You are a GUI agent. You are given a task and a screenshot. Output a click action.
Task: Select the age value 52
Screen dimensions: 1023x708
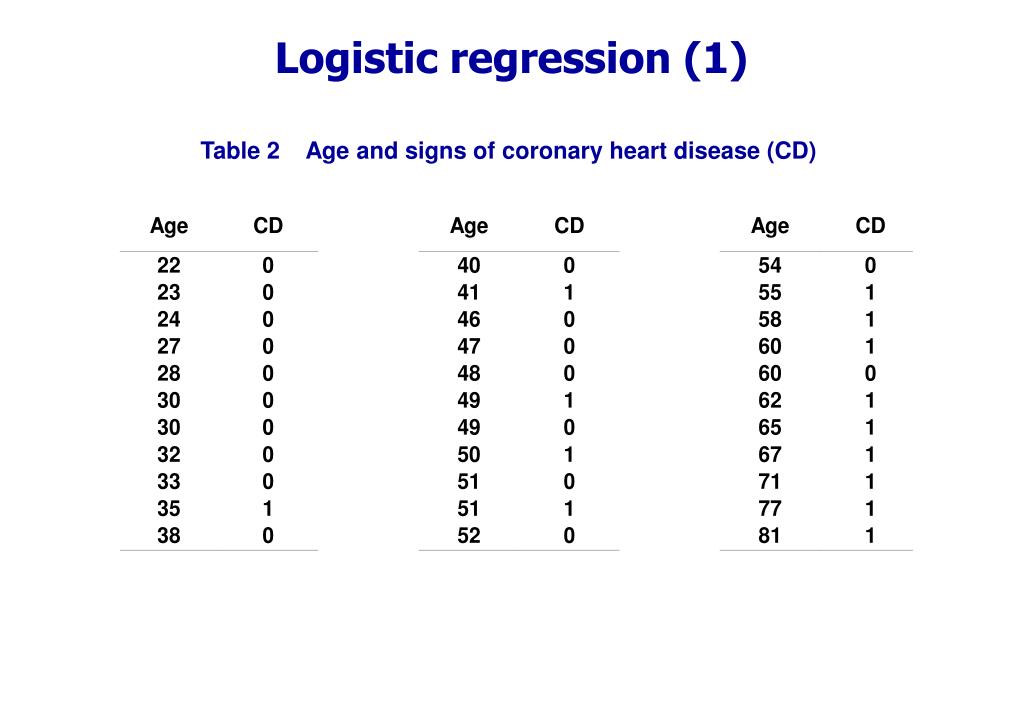pos(469,536)
